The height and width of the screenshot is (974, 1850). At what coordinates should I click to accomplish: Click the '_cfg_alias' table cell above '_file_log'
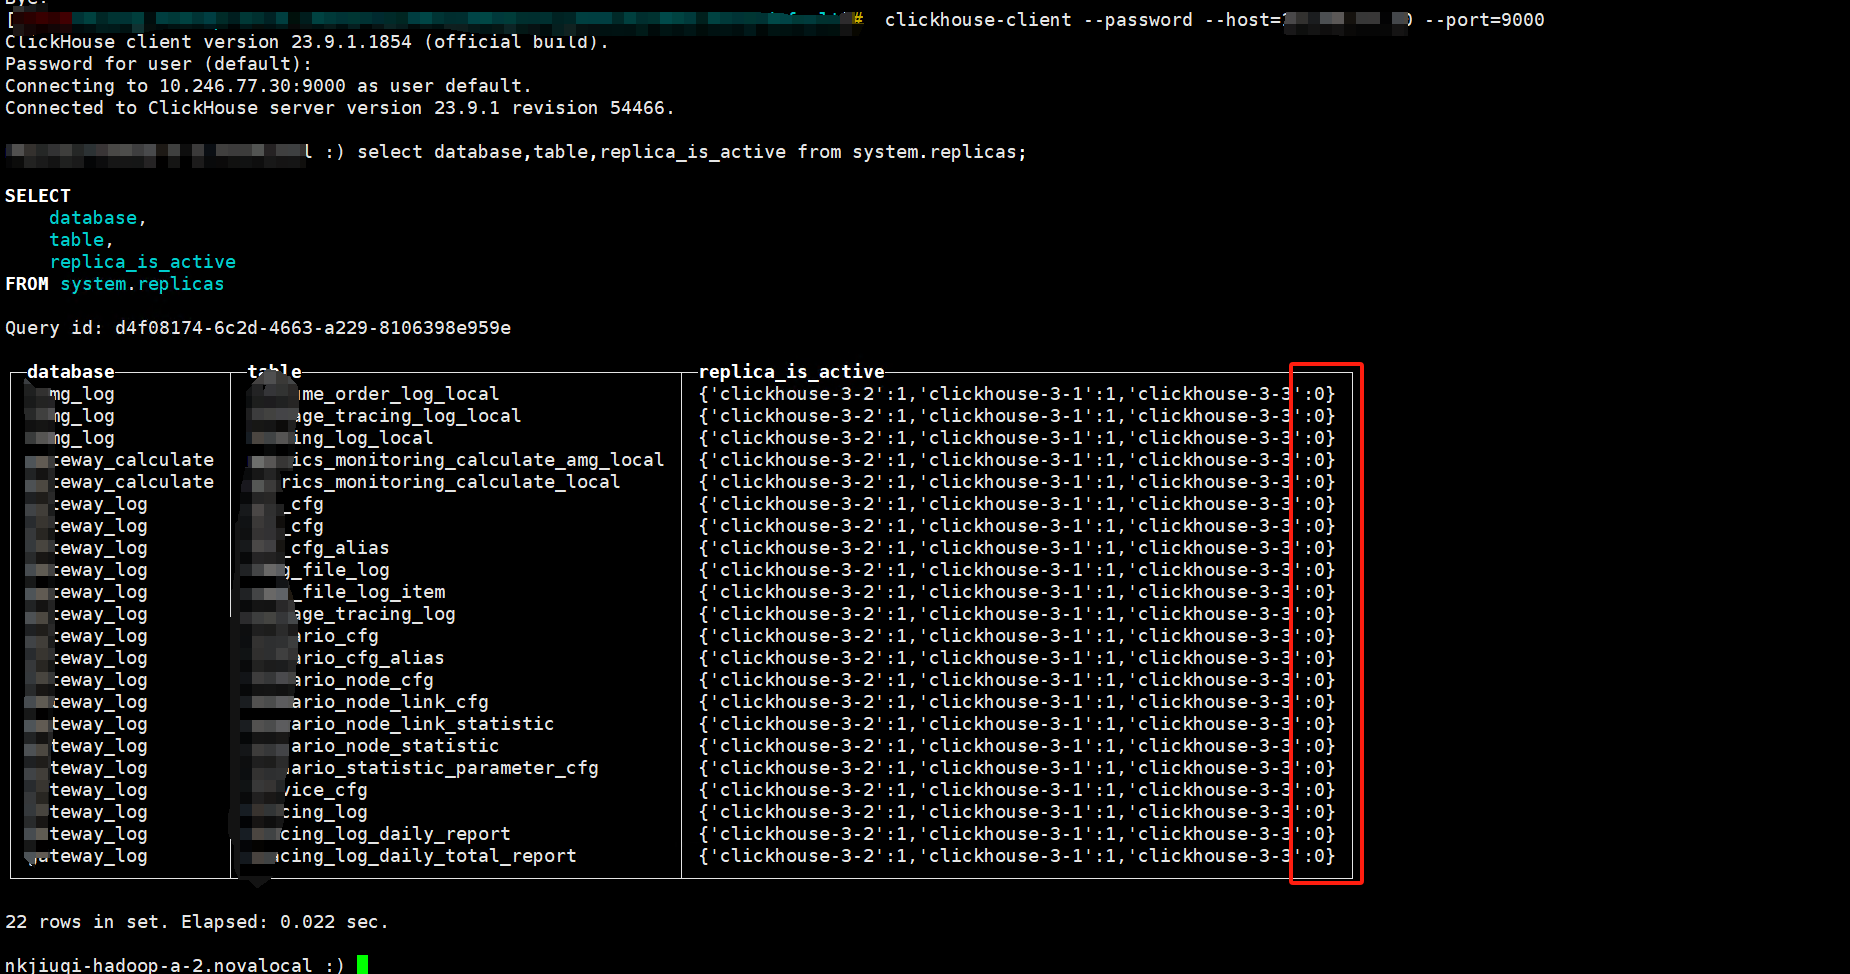click(x=335, y=548)
